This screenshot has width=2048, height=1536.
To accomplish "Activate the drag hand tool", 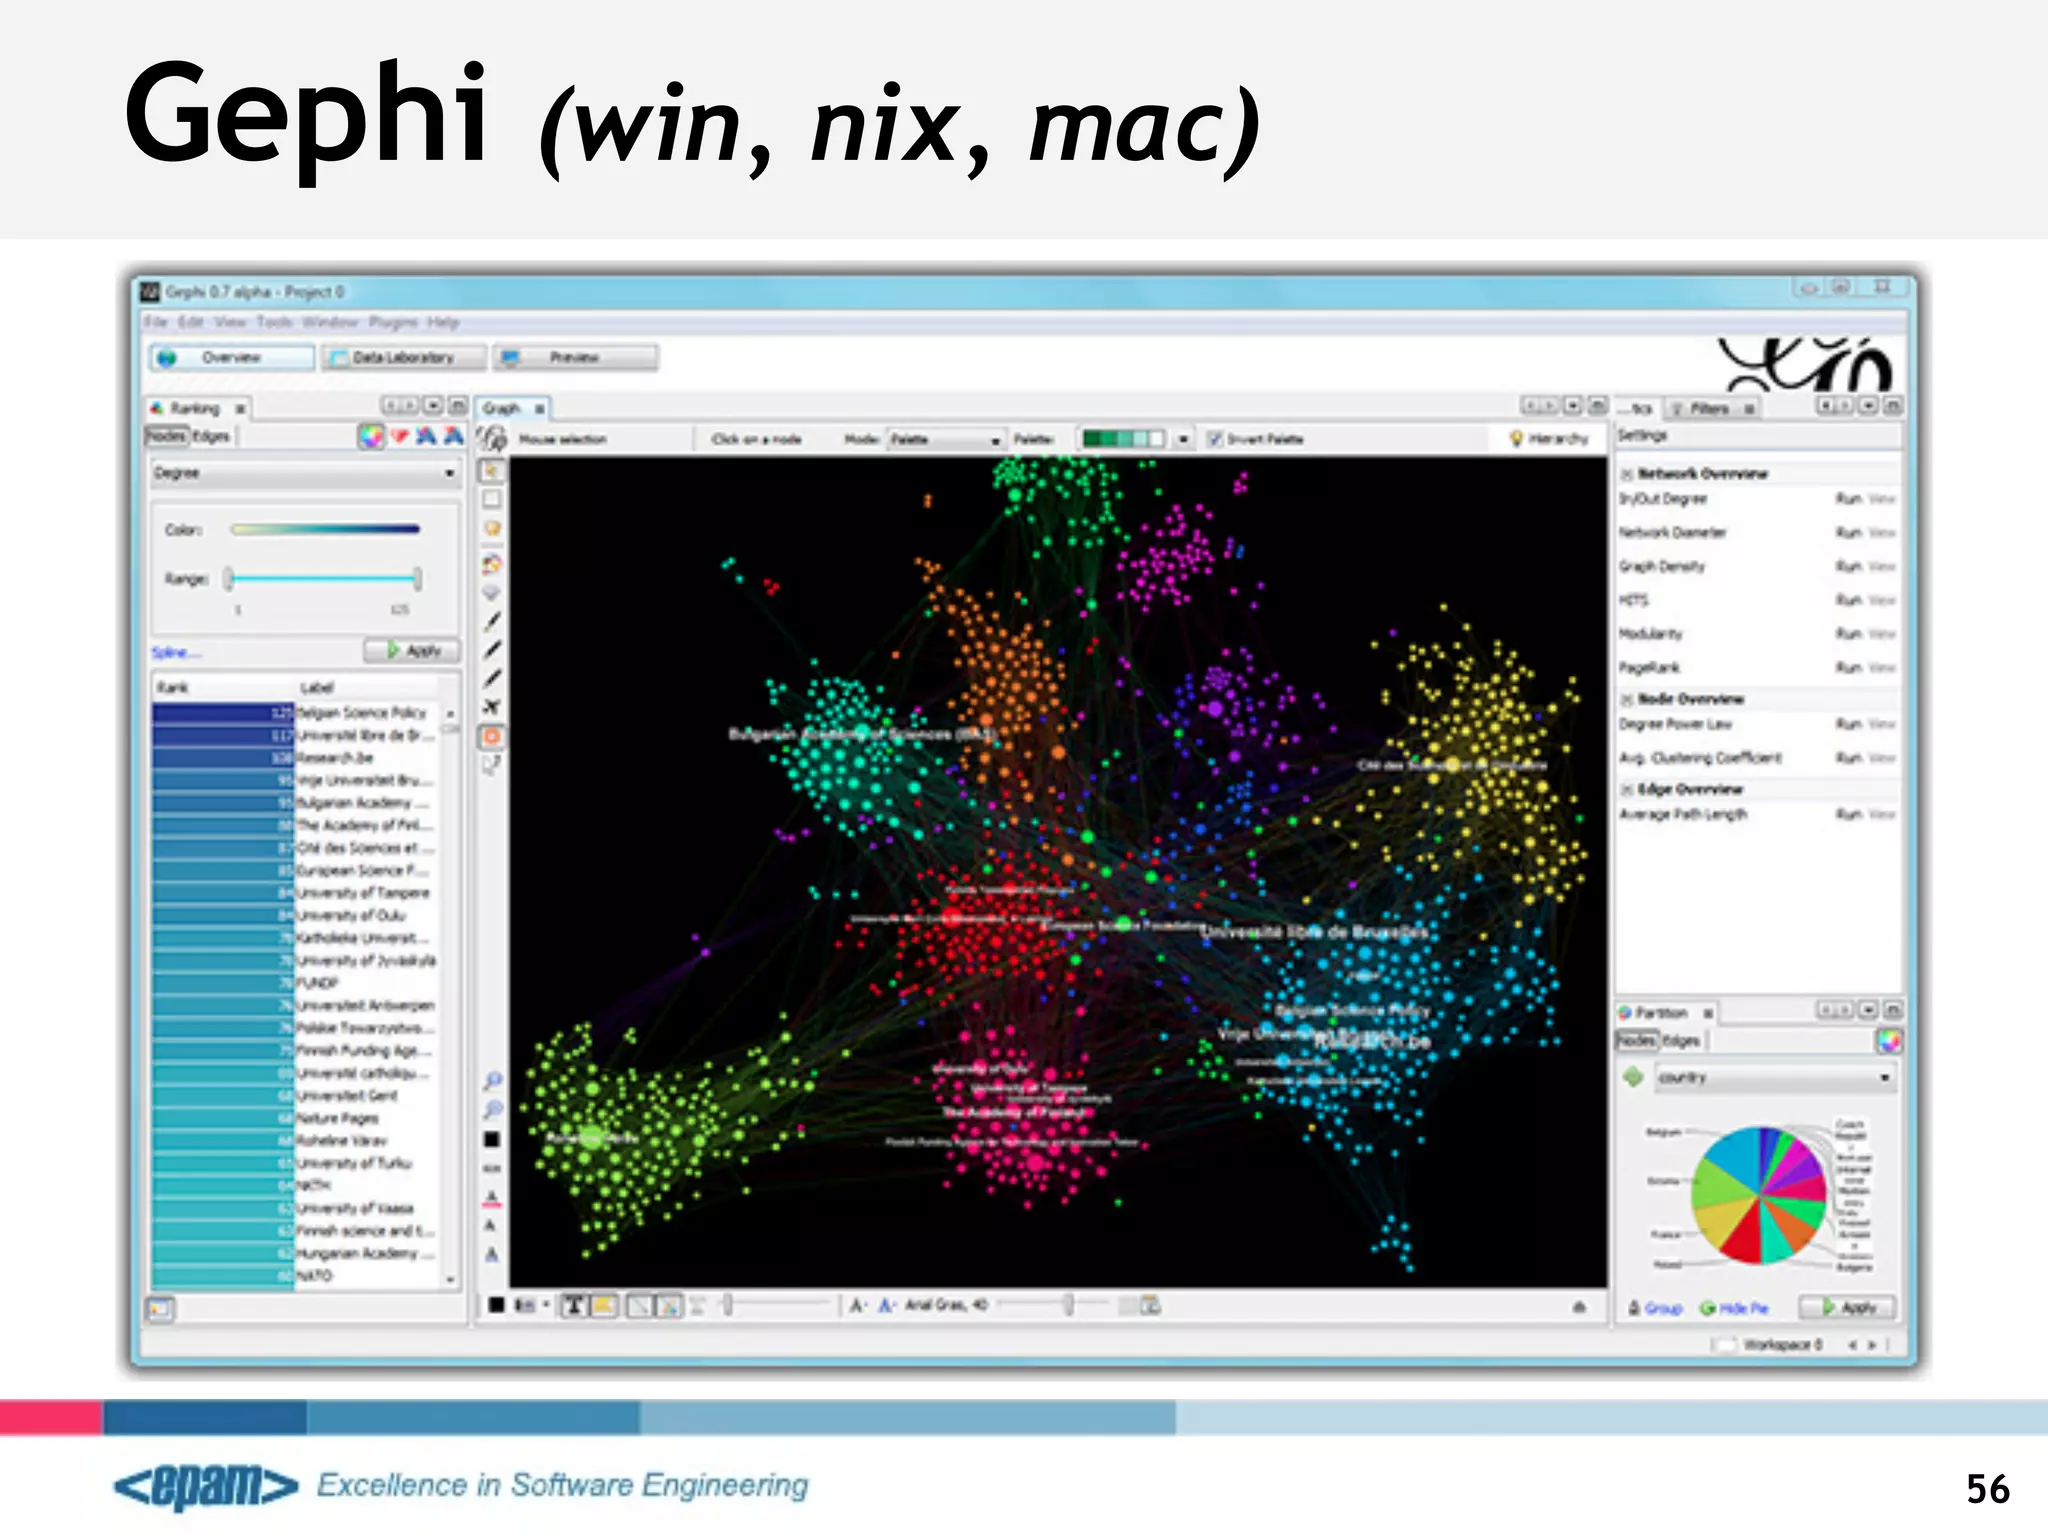I will [x=492, y=528].
